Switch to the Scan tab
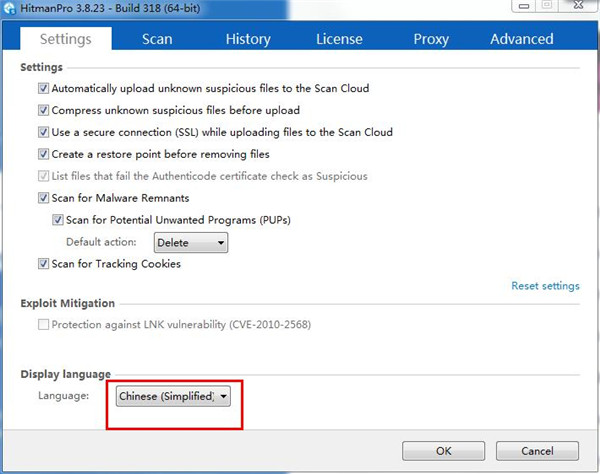The width and height of the screenshot is (600, 474). click(157, 39)
